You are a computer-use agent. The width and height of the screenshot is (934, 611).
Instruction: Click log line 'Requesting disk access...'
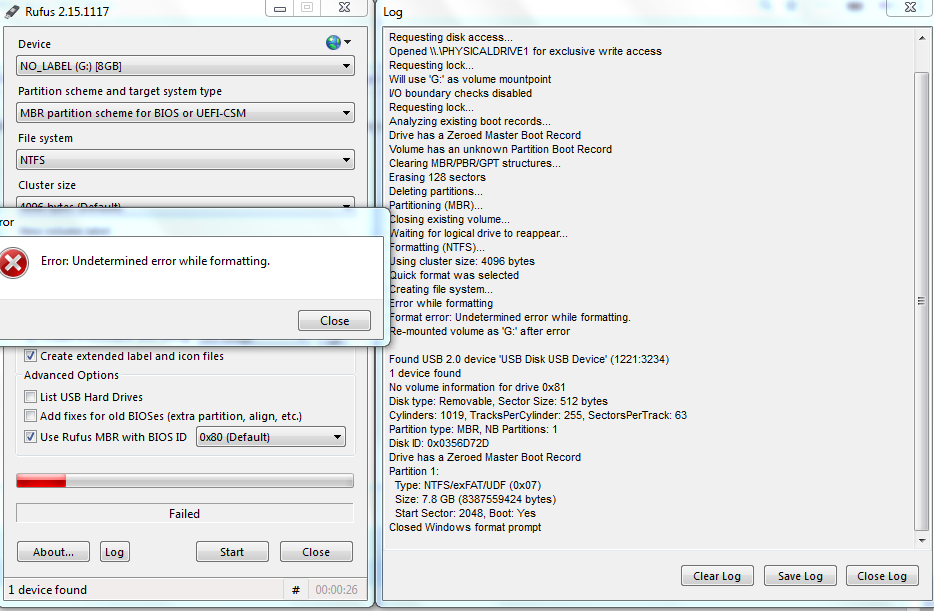tap(451, 37)
